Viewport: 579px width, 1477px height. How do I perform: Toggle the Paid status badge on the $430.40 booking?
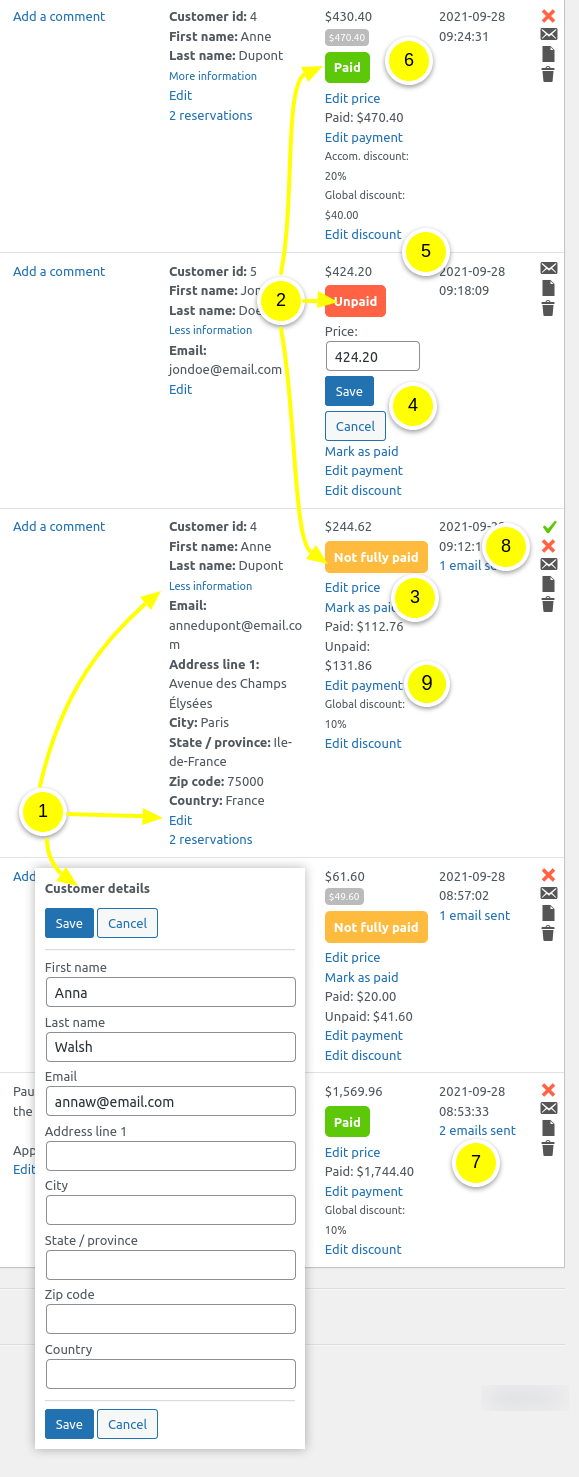[x=347, y=67]
